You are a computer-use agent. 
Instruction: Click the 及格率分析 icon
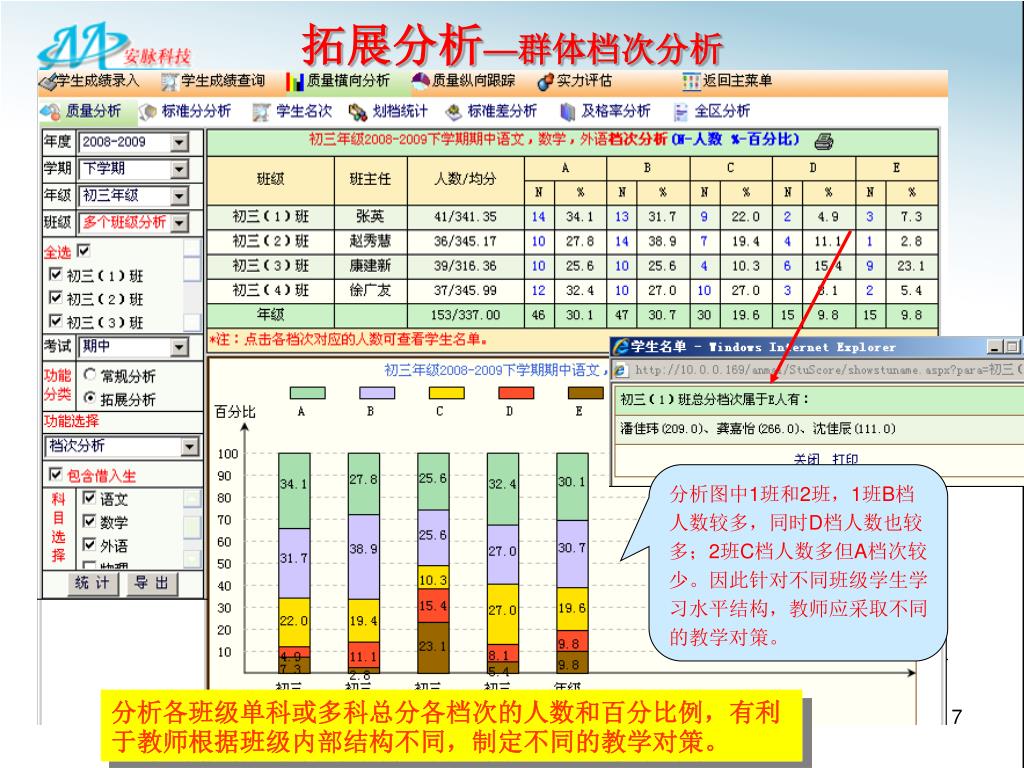tap(567, 112)
